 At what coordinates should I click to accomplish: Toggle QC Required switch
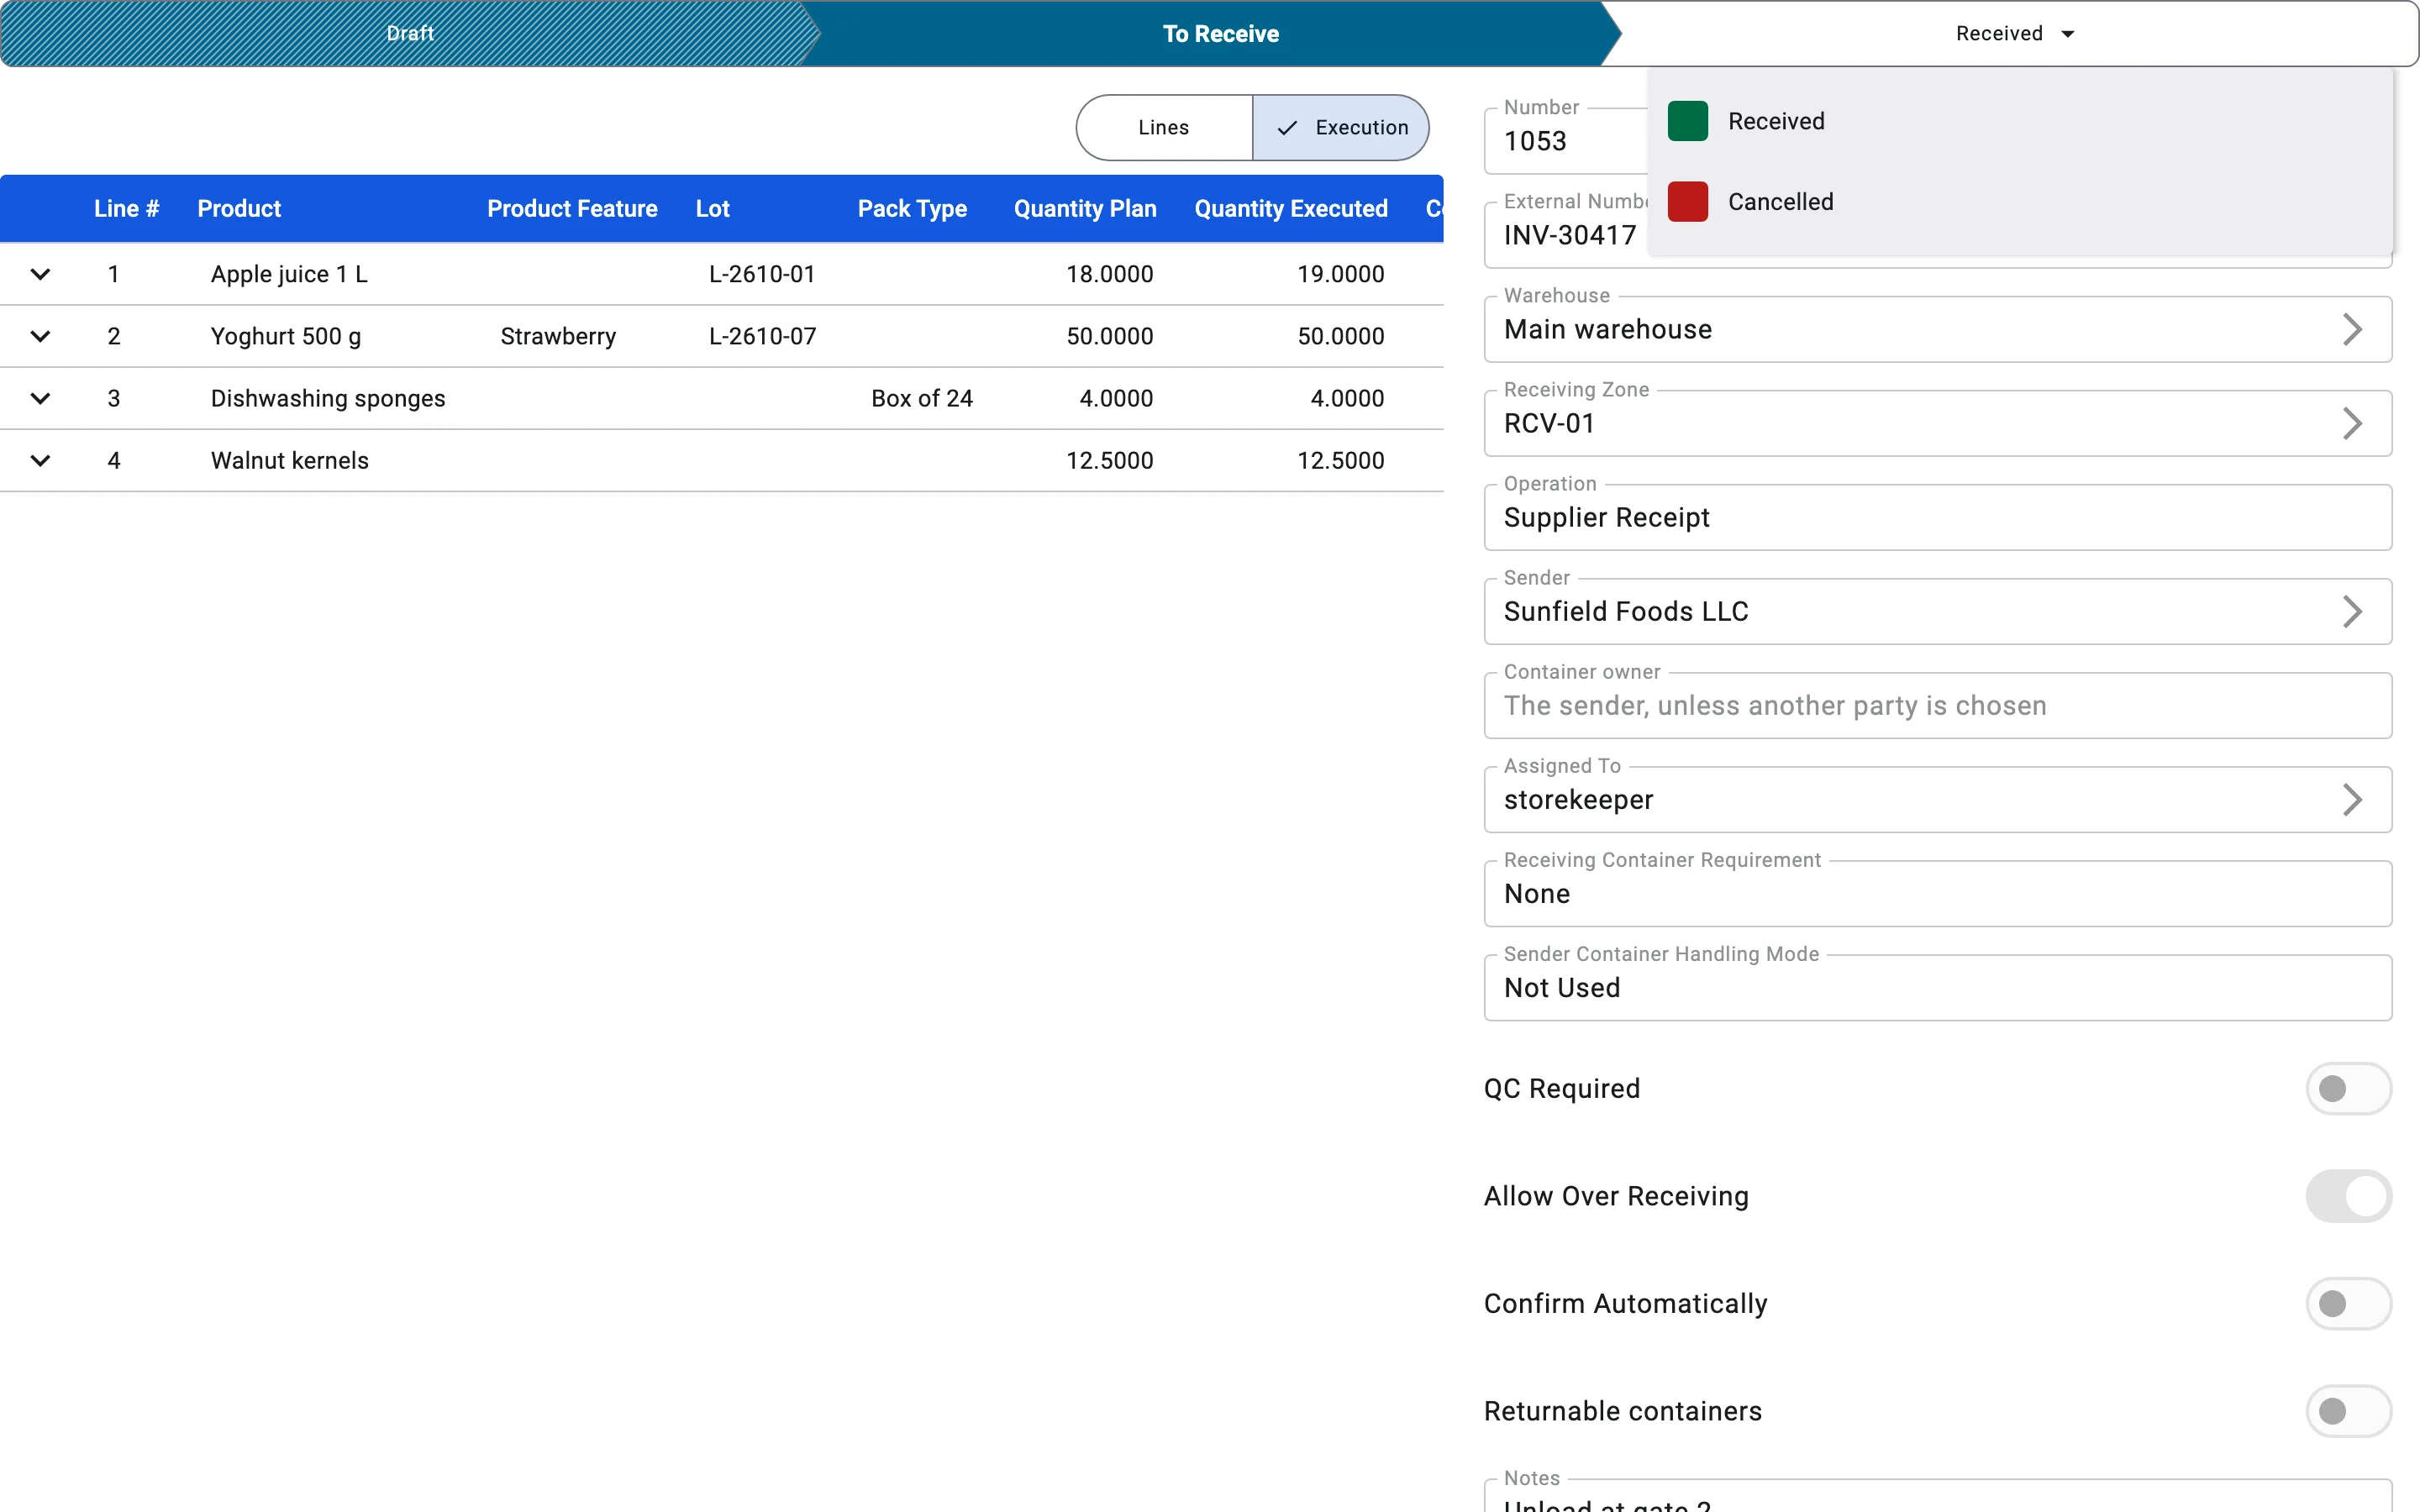pyautogui.click(x=2348, y=1088)
